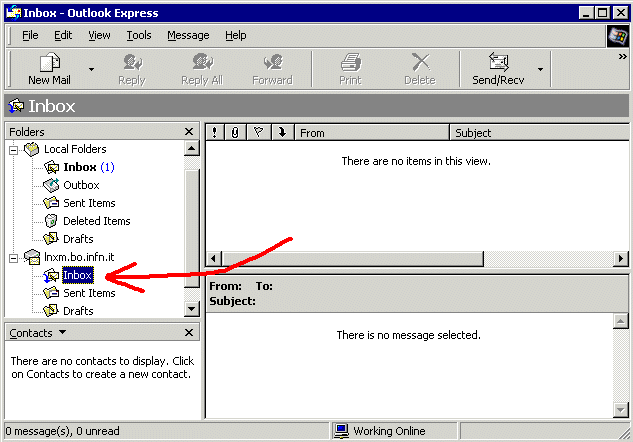This screenshot has height=442, width=633.
Task: Select the bold Inbox (1) folder
Action: pyautogui.click(x=89, y=167)
